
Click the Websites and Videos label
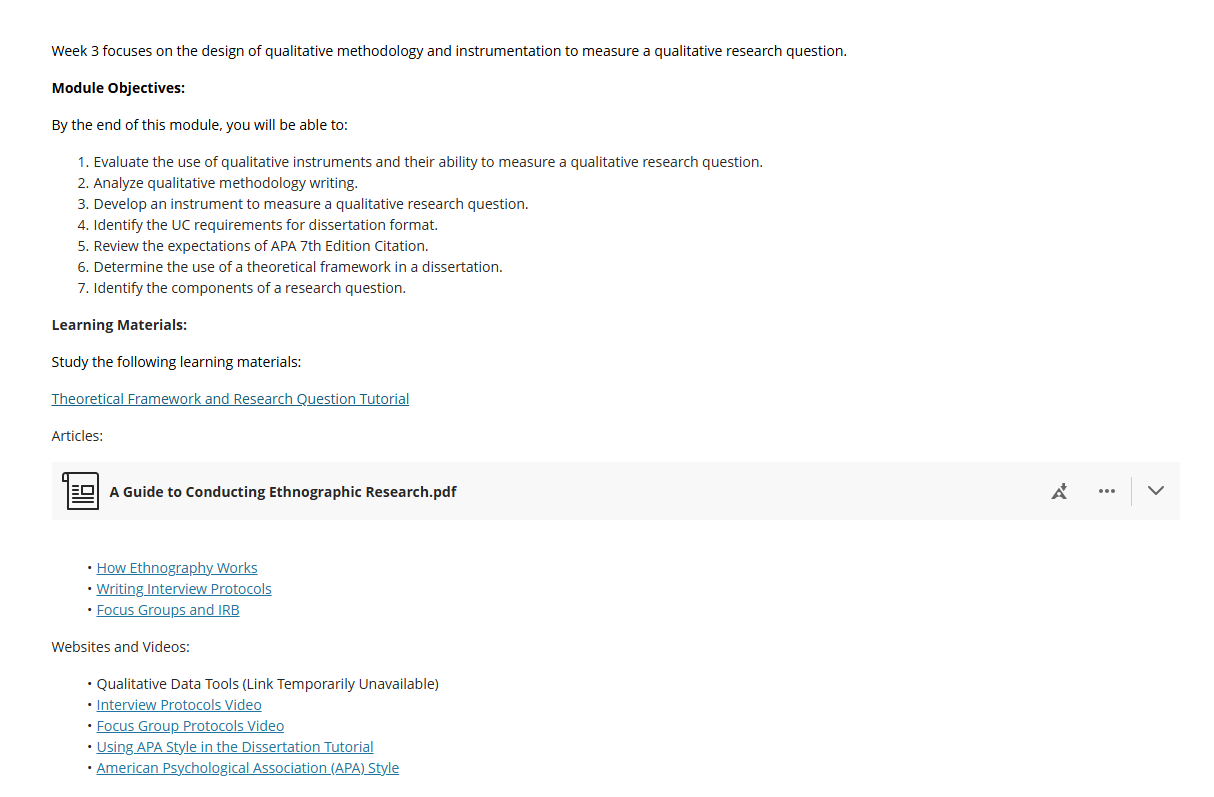point(120,646)
